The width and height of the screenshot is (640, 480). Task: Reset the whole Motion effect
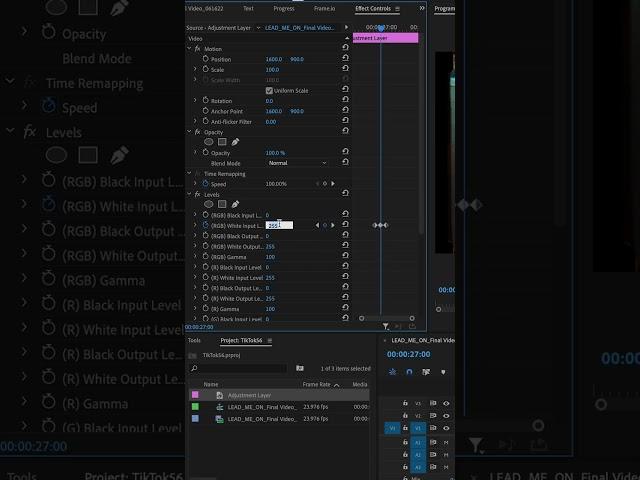pyautogui.click(x=345, y=47)
